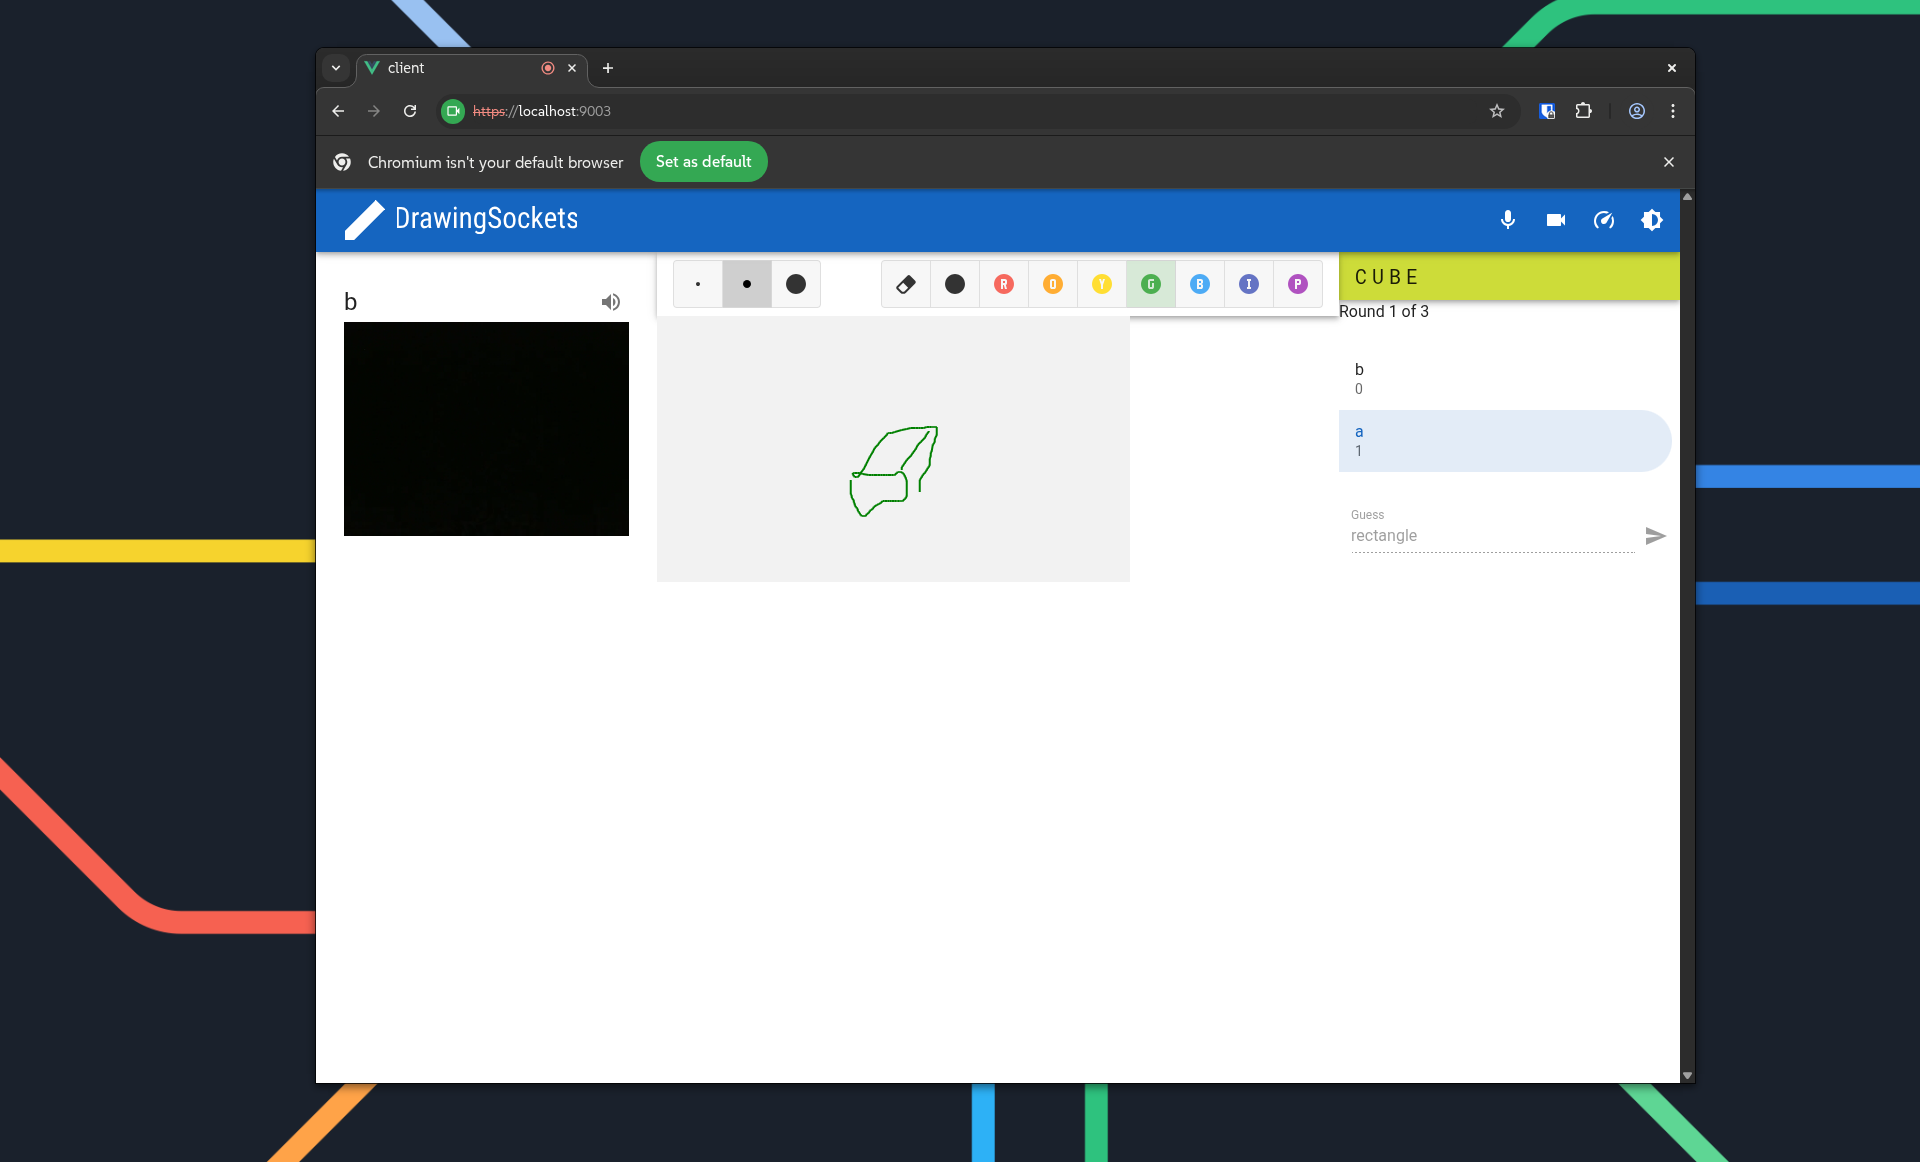This screenshot has width=1920, height=1162.
Task: Open a new browser tab
Action: (x=607, y=68)
